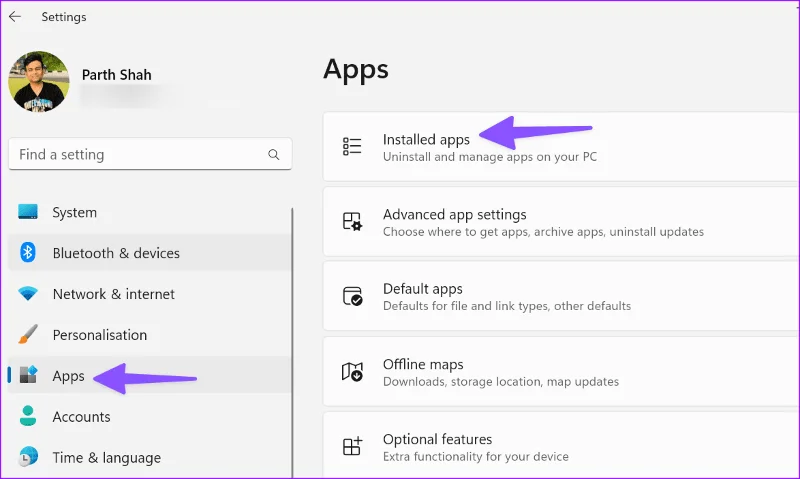Viewport: 800px width, 479px height.
Task: Open Bluetooth & devices label
Action: click(x=116, y=253)
